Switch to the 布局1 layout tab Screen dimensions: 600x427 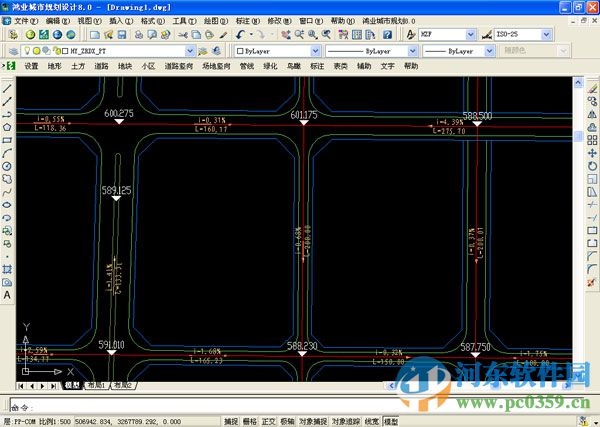point(96,385)
